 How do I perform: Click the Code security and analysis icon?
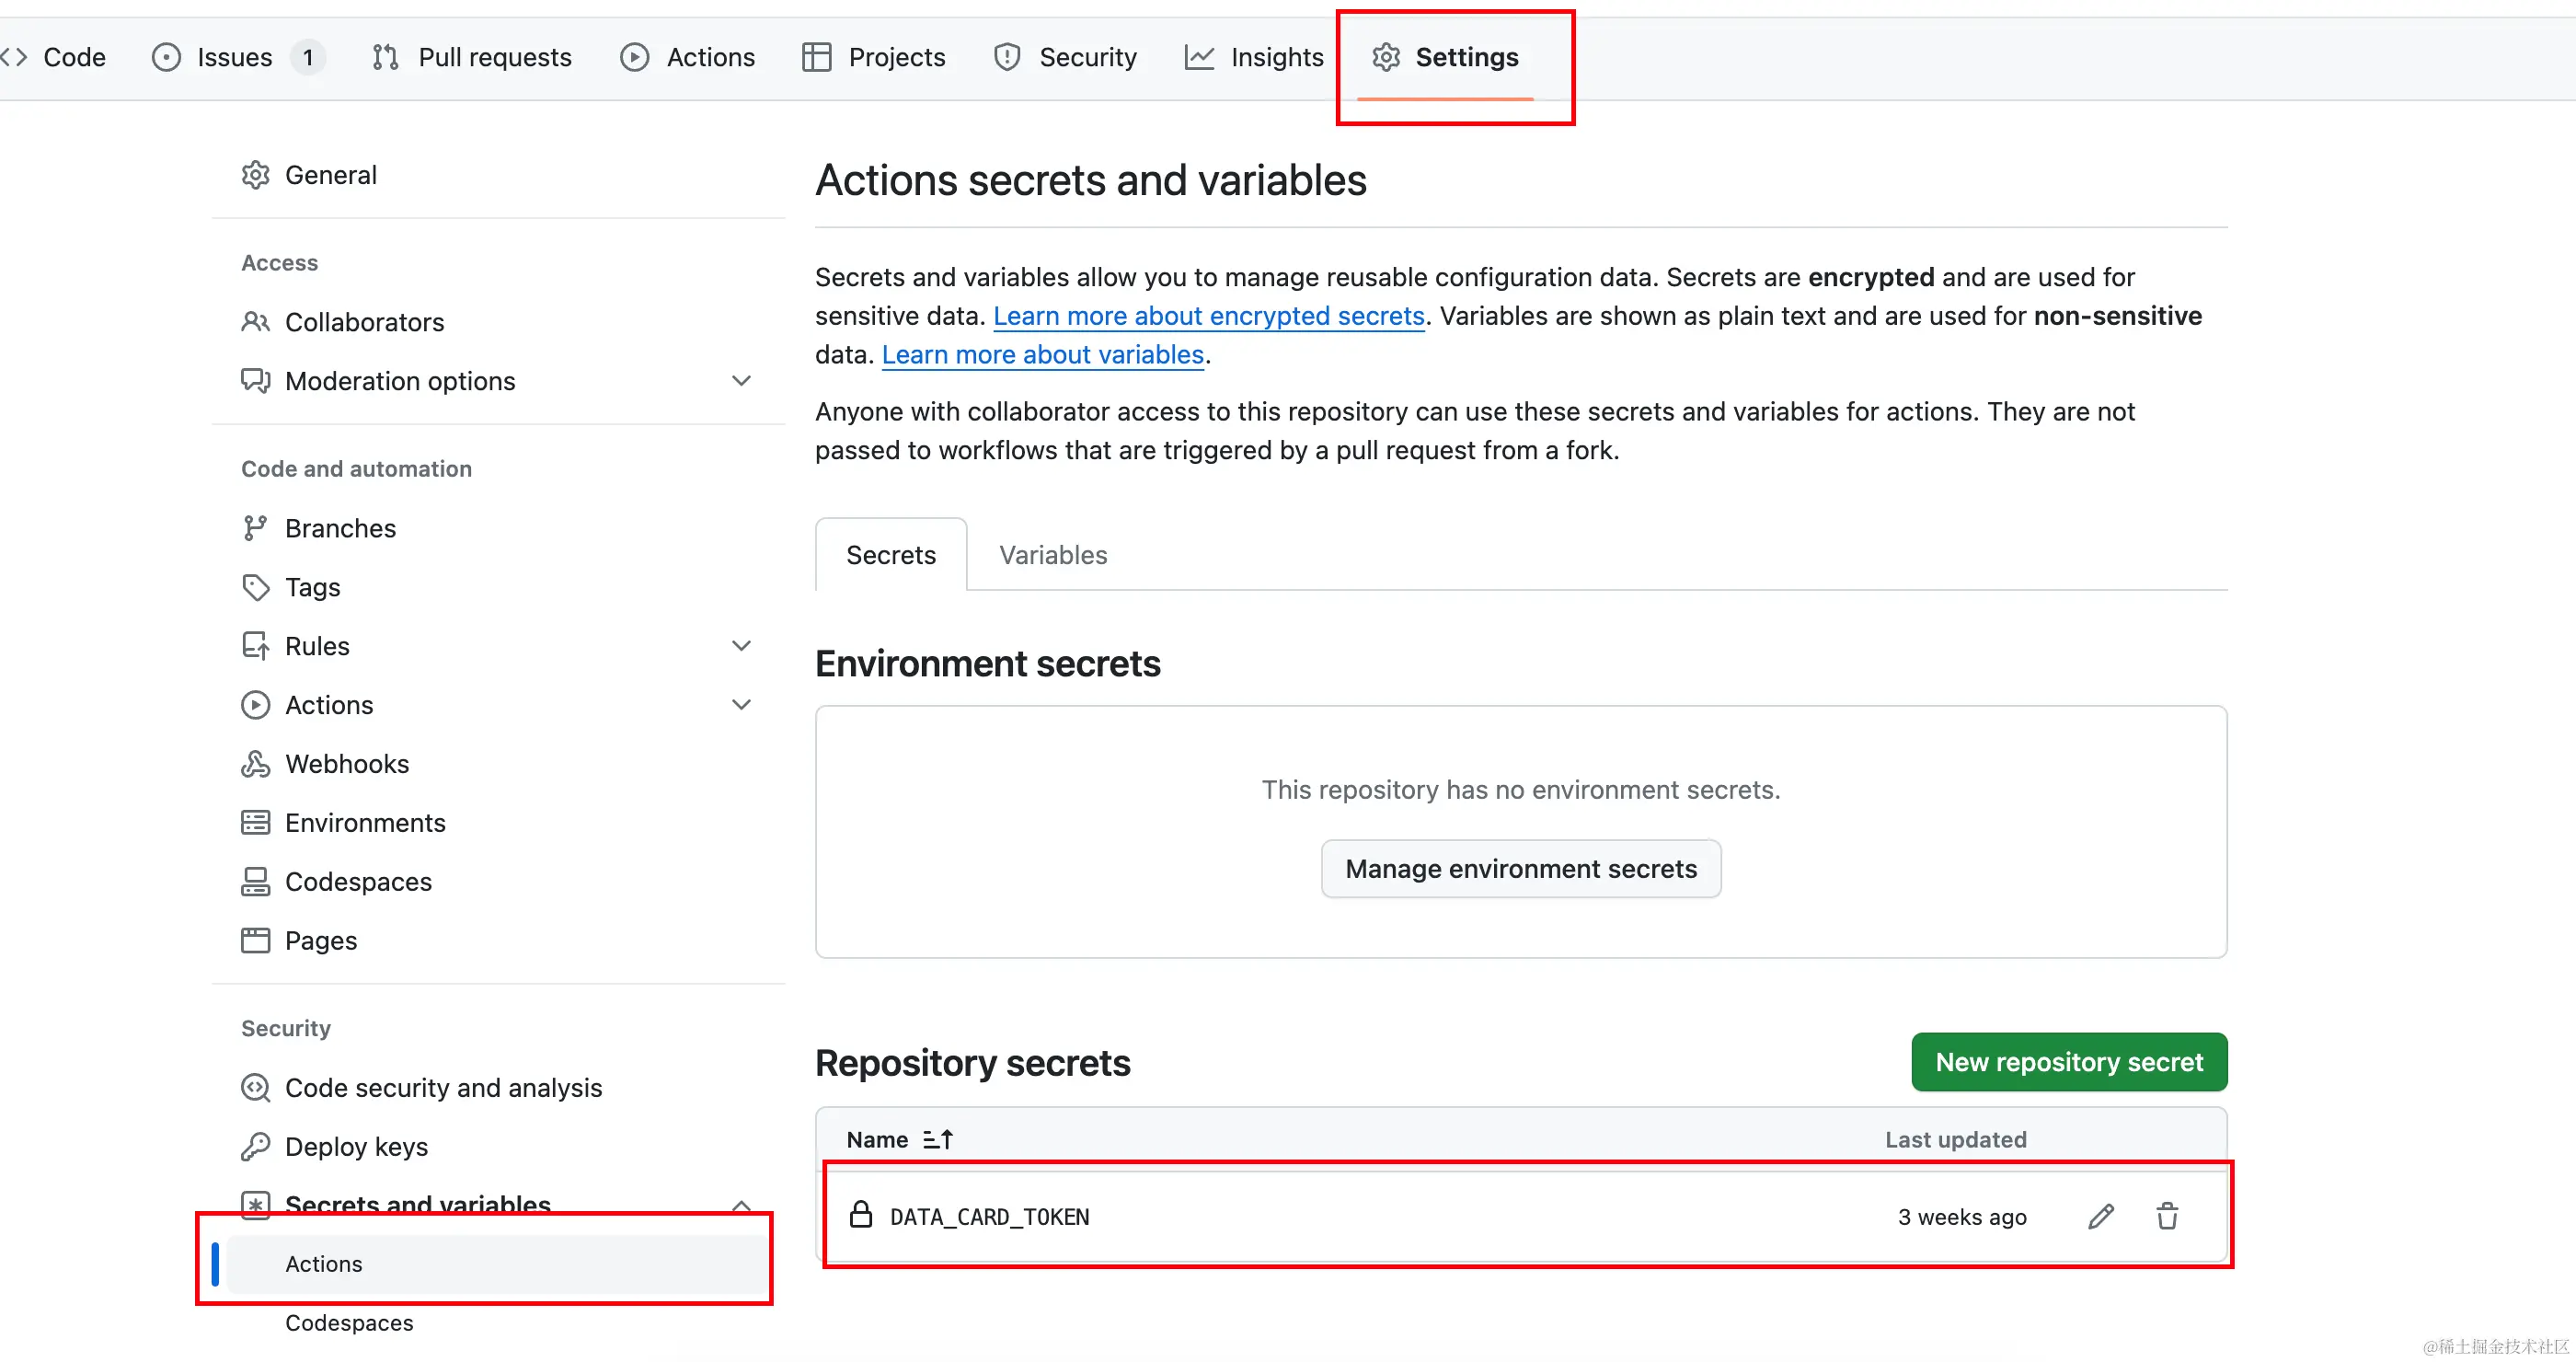click(x=255, y=1087)
